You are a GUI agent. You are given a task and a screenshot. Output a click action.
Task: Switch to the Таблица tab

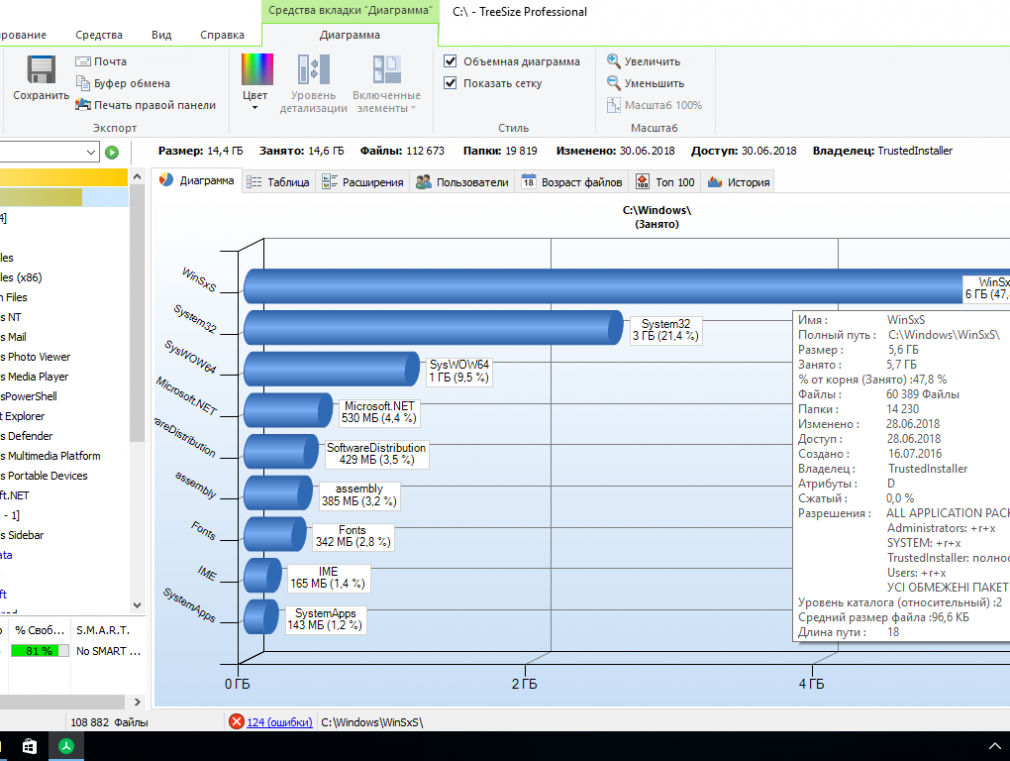278,182
